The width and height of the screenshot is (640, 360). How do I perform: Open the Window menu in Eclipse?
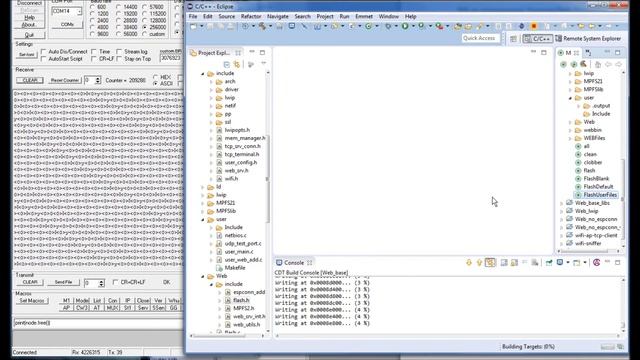[x=388, y=16]
